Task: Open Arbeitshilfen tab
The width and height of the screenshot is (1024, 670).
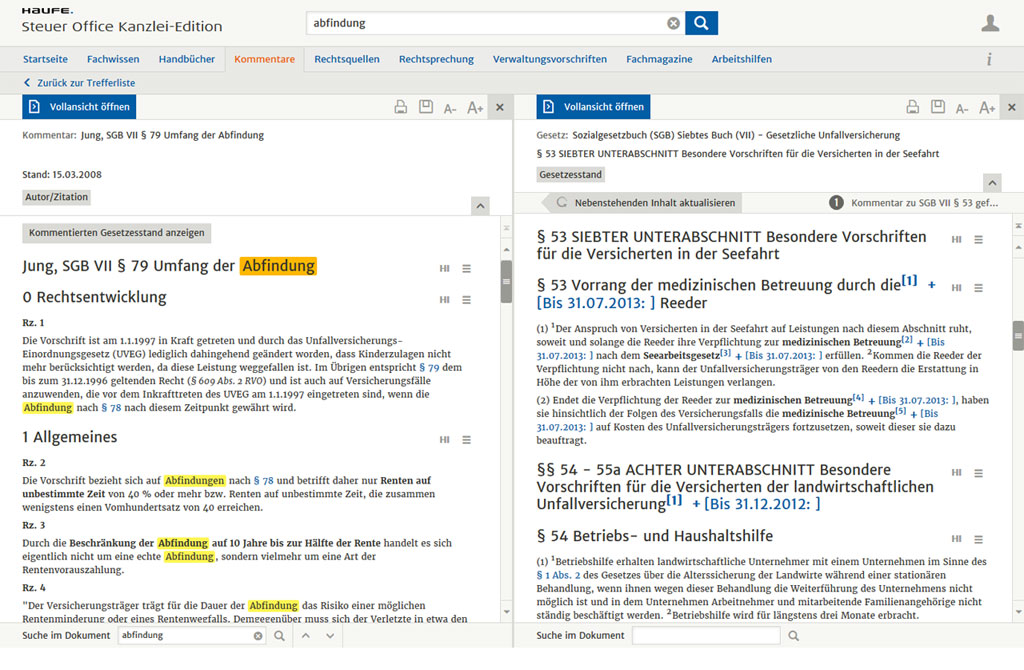Action: point(742,59)
